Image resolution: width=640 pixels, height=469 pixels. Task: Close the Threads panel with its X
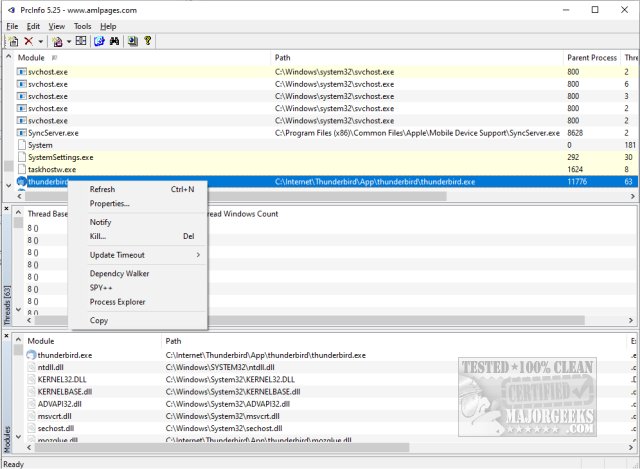[x=7, y=207]
